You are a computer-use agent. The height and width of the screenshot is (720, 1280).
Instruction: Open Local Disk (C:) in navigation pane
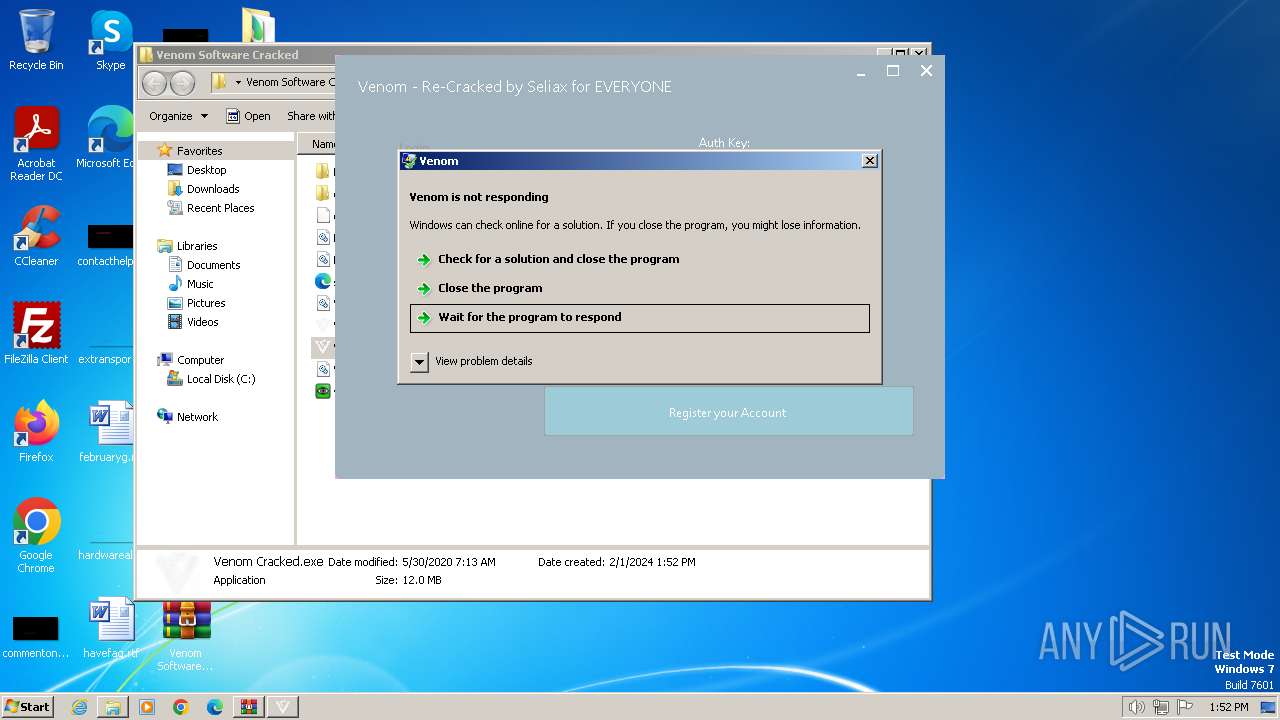(220, 379)
